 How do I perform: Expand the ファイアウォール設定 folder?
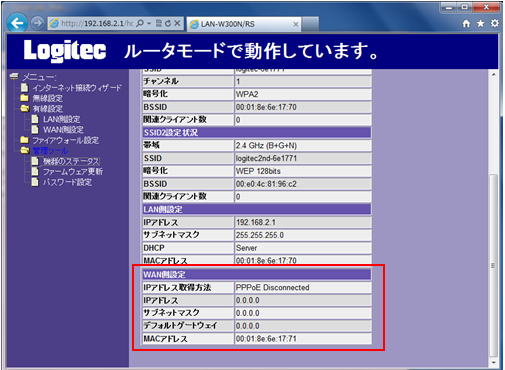[60, 140]
